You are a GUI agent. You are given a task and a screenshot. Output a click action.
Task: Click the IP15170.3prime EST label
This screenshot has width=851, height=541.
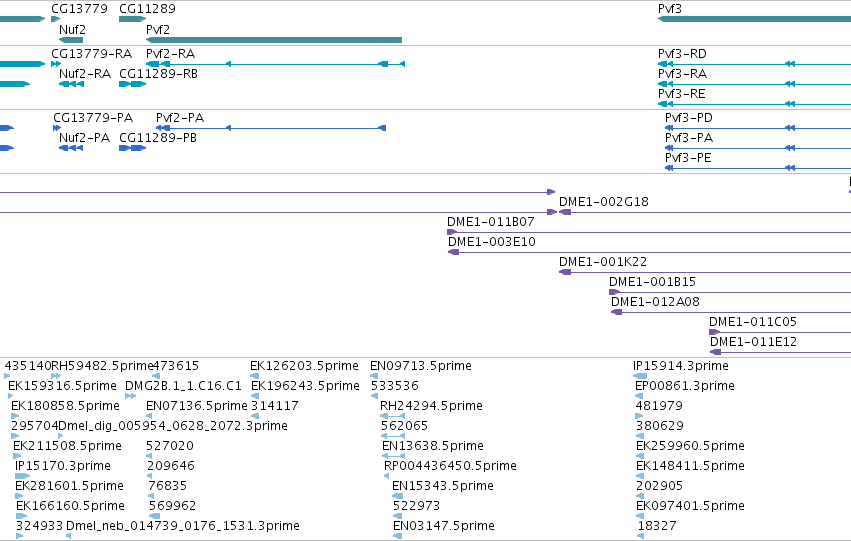[63, 467]
